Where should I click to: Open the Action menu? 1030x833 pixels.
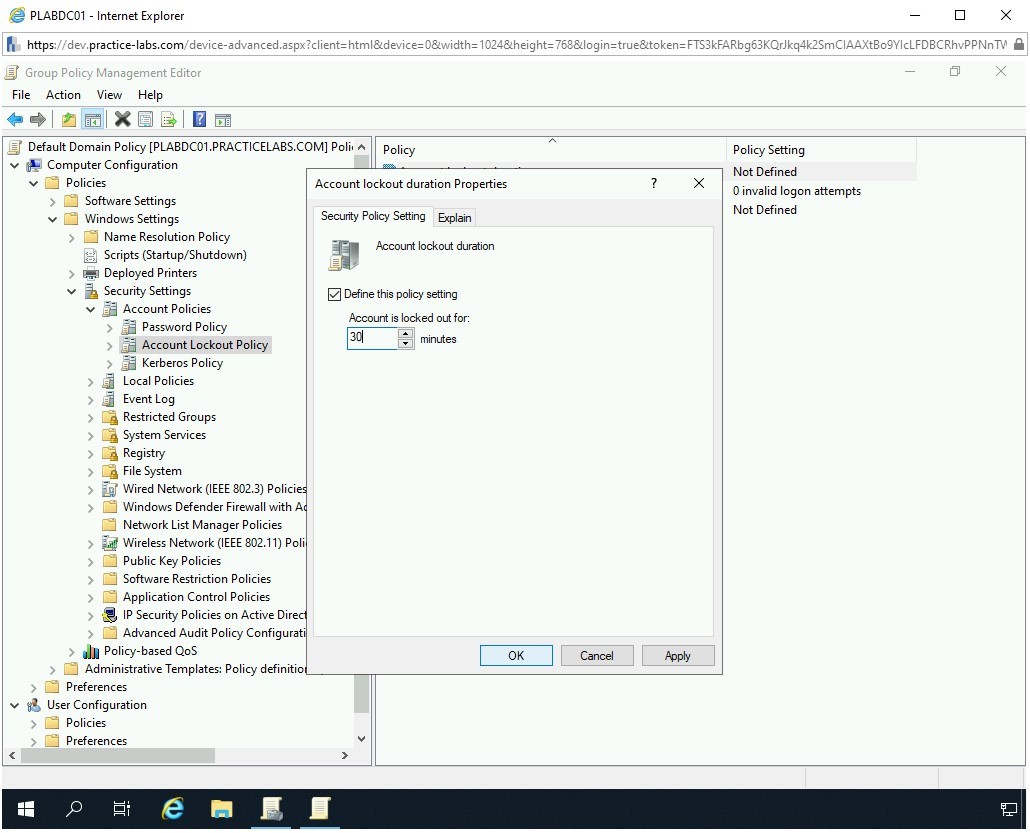click(63, 95)
